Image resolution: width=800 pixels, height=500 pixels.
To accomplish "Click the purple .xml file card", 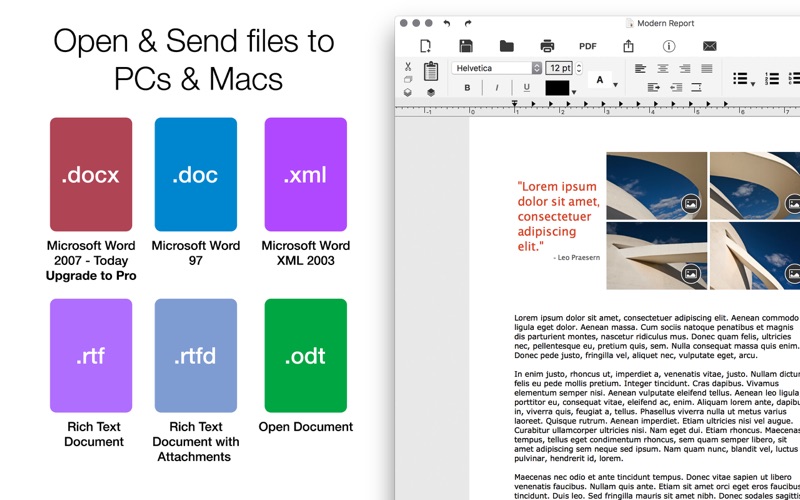I will pyautogui.click(x=306, y=174).
